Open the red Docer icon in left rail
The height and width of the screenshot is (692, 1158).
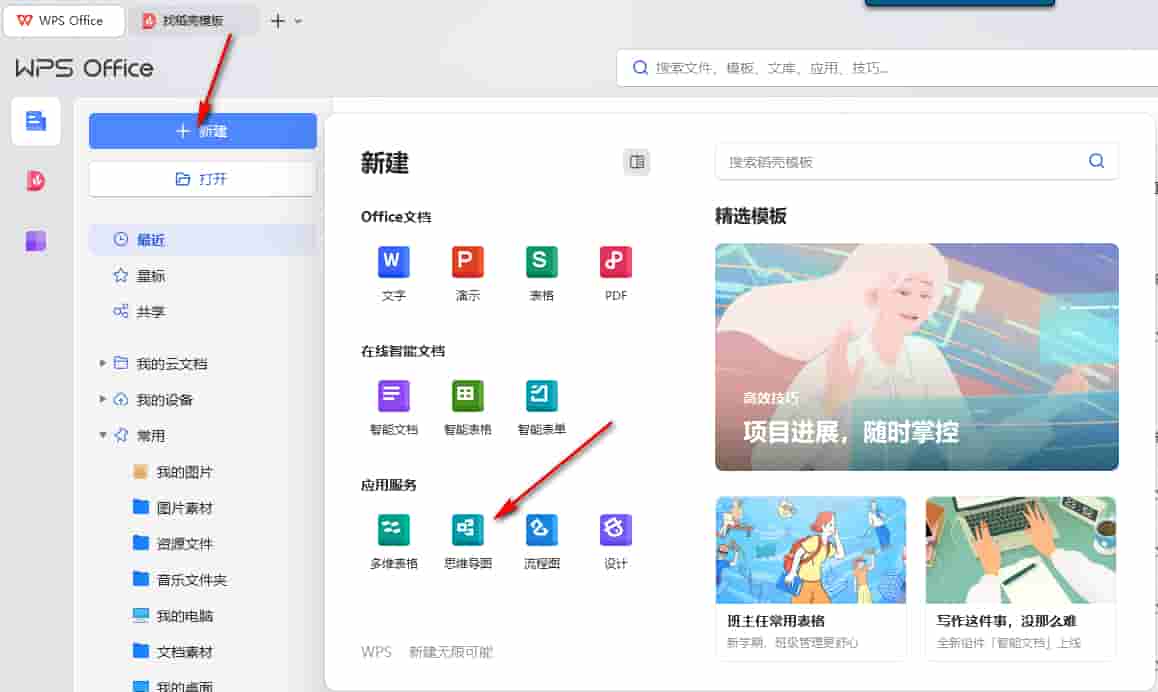point(35,181)
